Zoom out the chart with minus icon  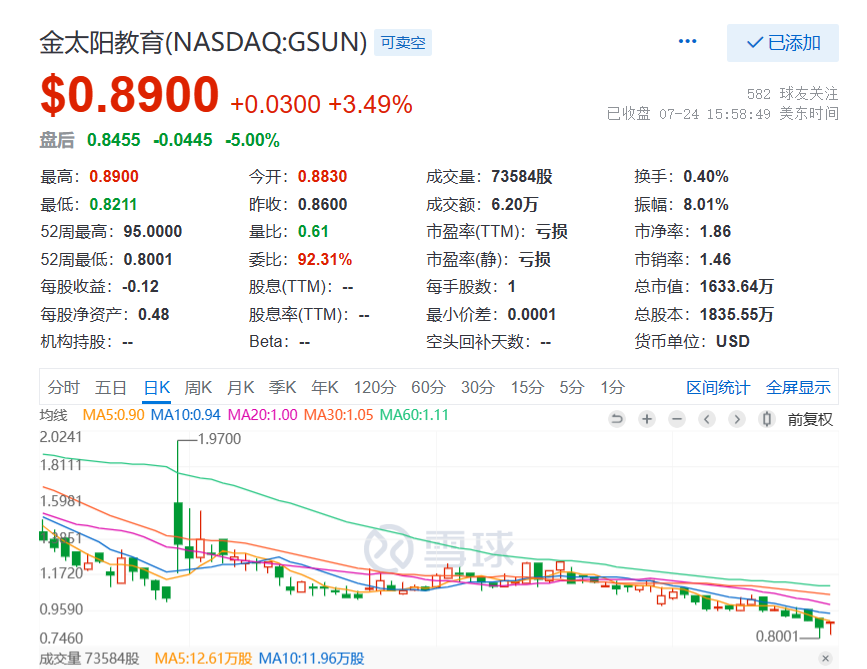click(x=677, y=419)
